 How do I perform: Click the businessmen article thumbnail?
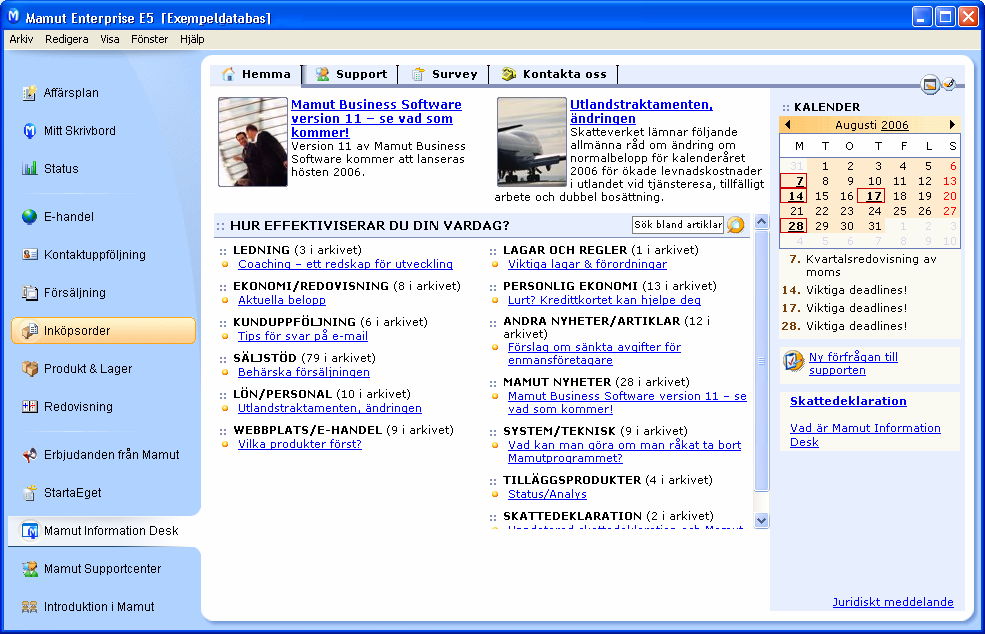coord(253,142)
